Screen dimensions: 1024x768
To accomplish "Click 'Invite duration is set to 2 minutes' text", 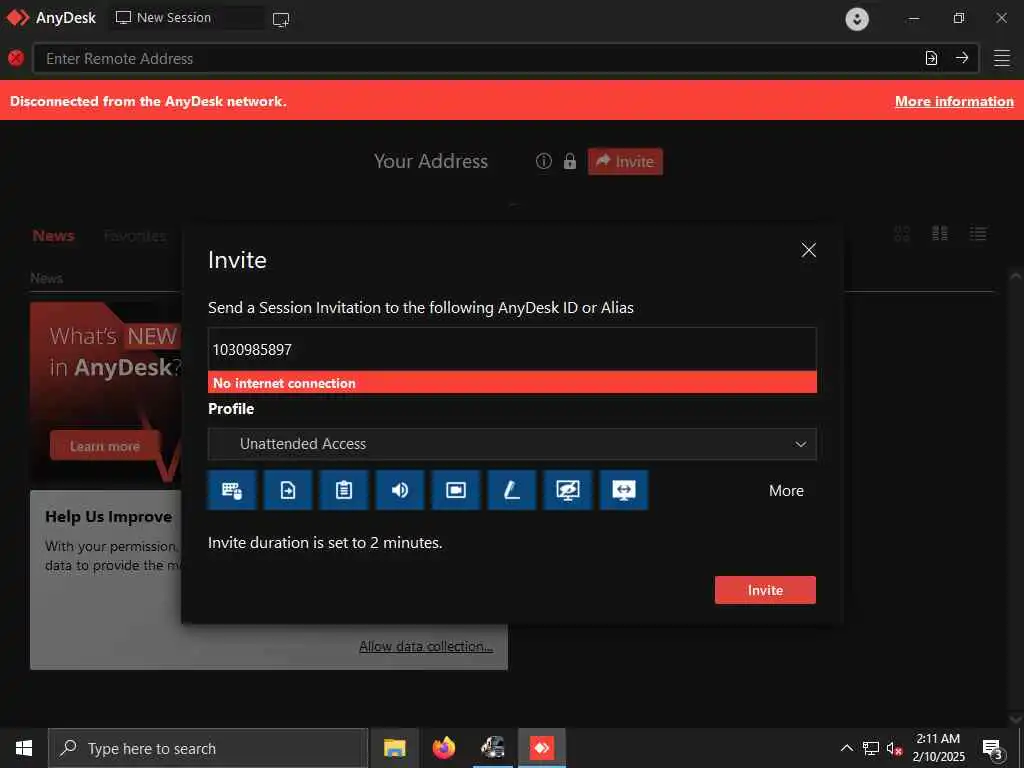I will pos(325,543).
